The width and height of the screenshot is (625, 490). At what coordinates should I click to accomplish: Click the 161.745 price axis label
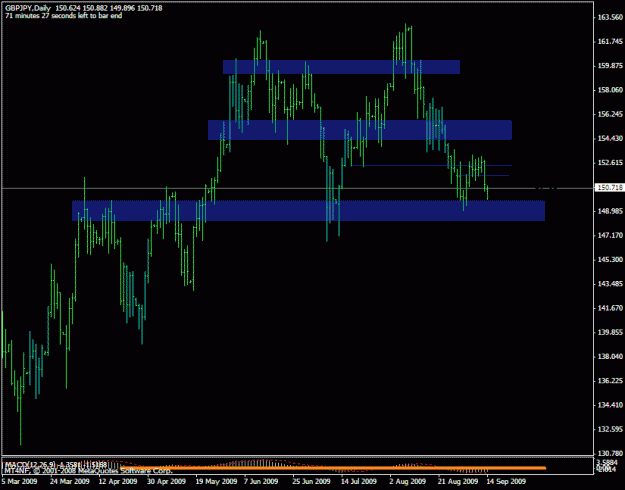click(610, 41)
